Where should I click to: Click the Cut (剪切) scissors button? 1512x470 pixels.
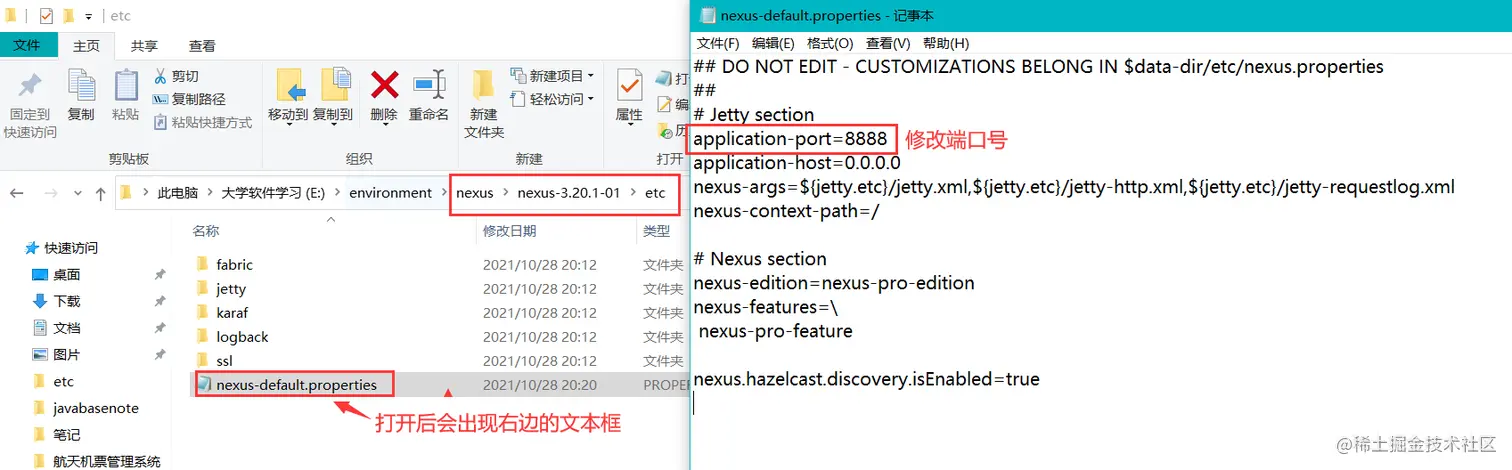coord(176,76)
